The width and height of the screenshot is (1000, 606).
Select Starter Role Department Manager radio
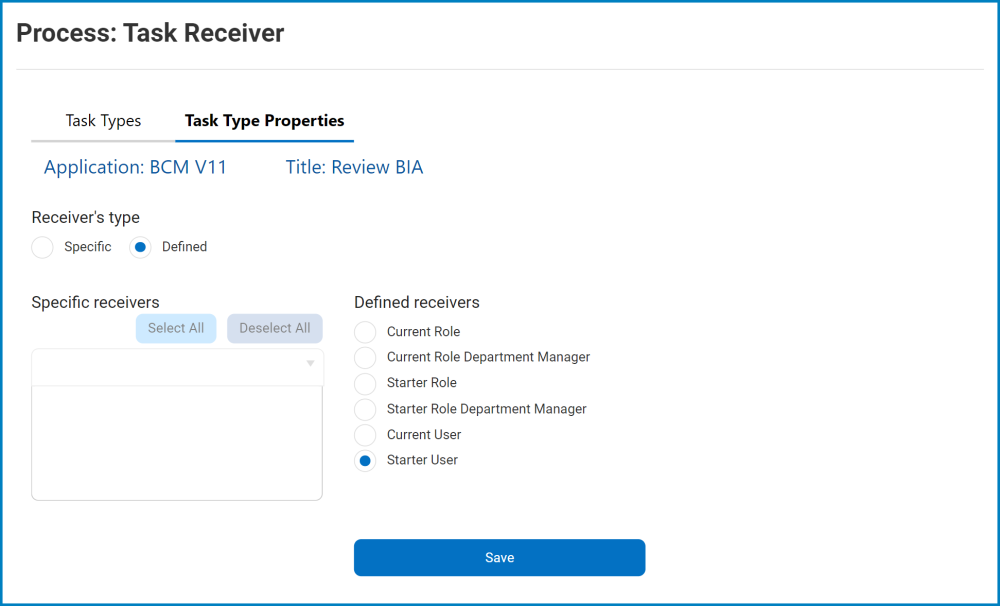point(366,409)
